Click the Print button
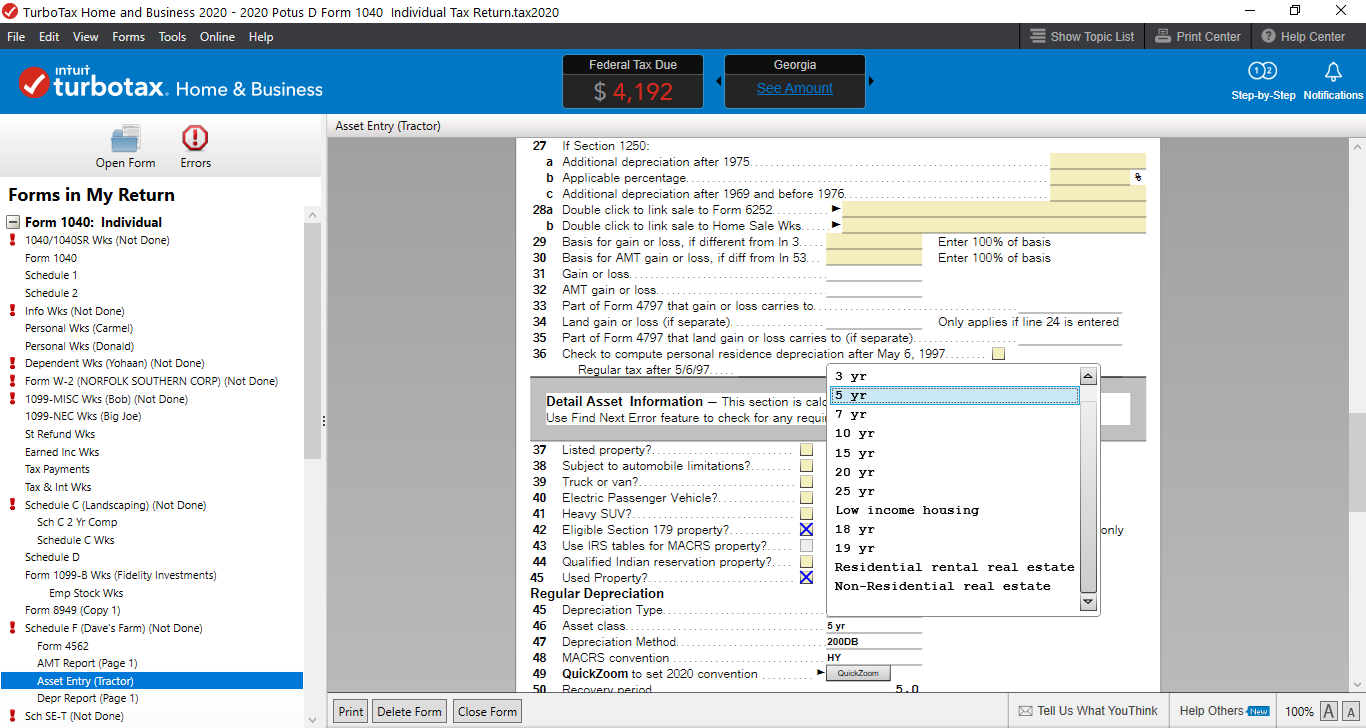Viewport: 1366px width, 728px height. (x=351, y=712)
